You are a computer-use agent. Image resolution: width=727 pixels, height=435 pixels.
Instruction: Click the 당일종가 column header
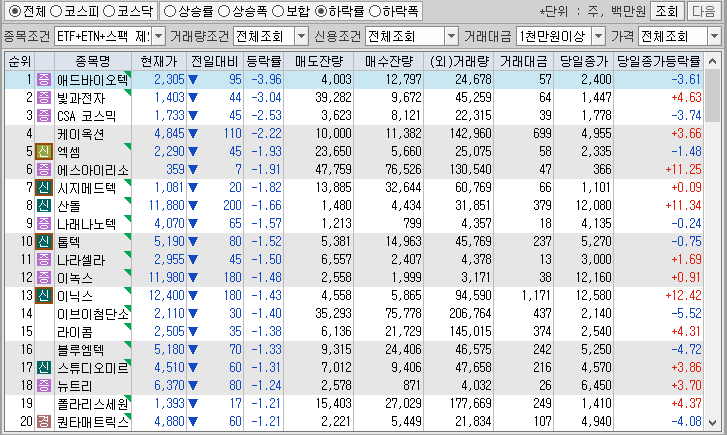click(583, 61)
